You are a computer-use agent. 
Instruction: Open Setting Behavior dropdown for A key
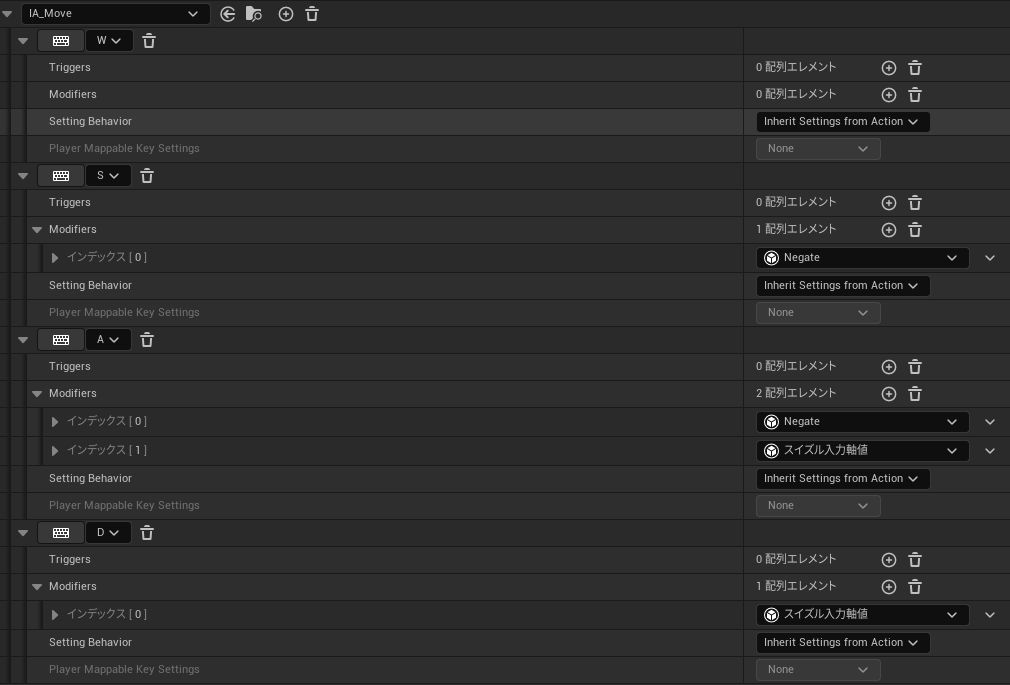843,479
